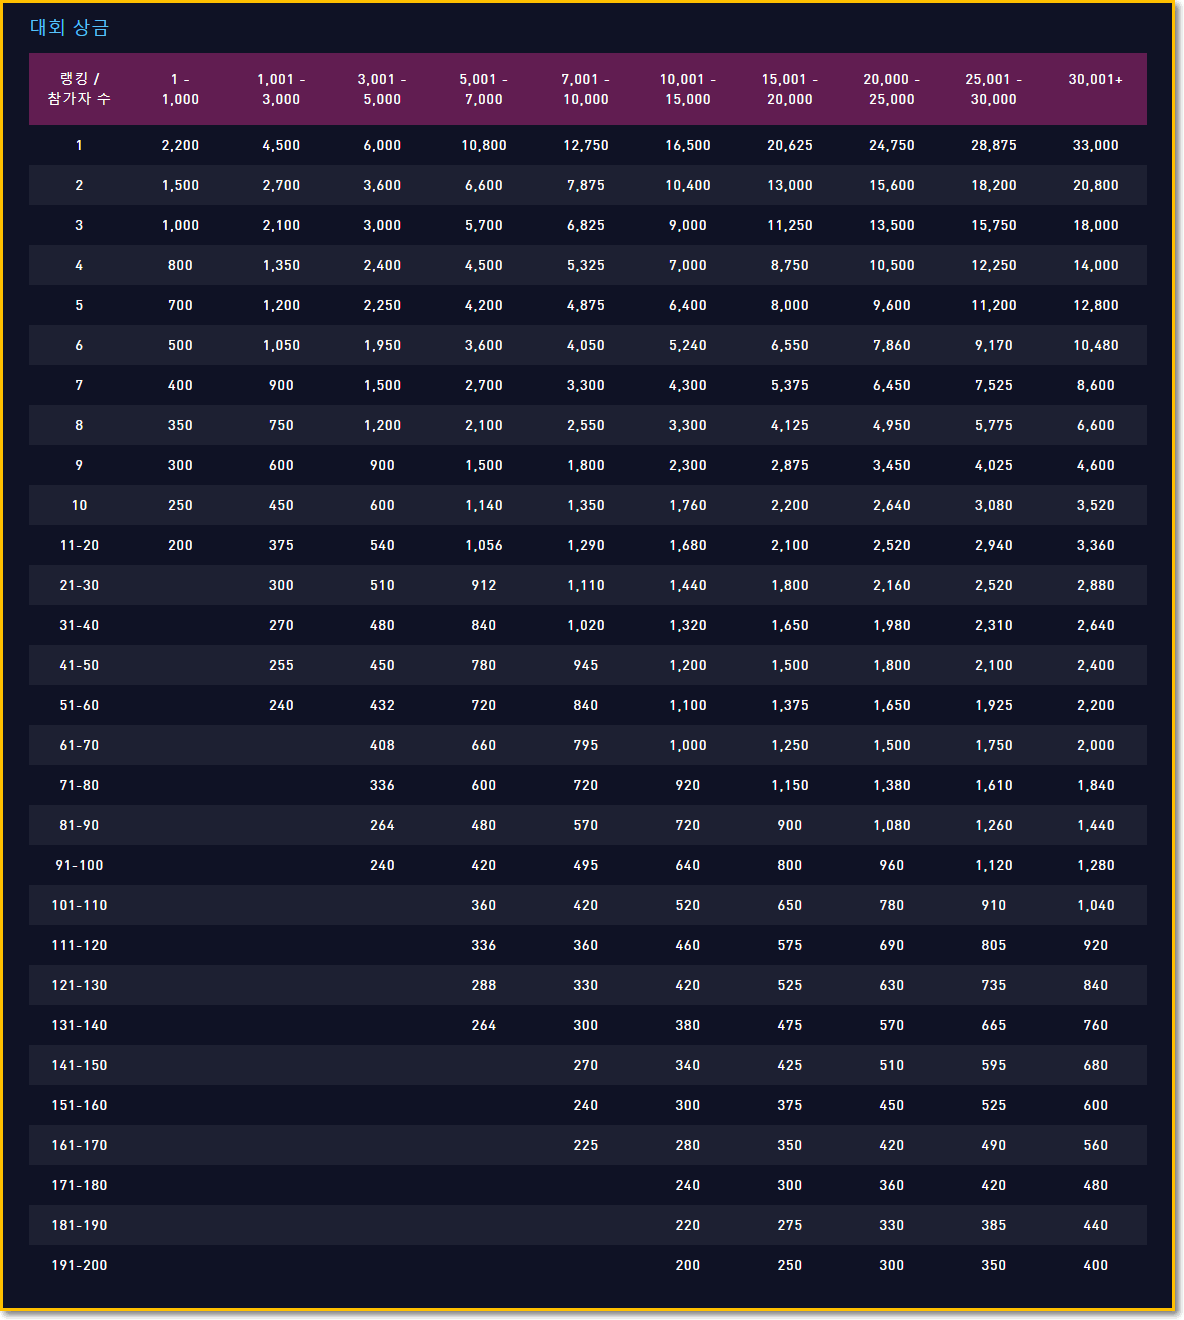
Task: Click the "101-110" ranking row label
Action: (79, 906)
